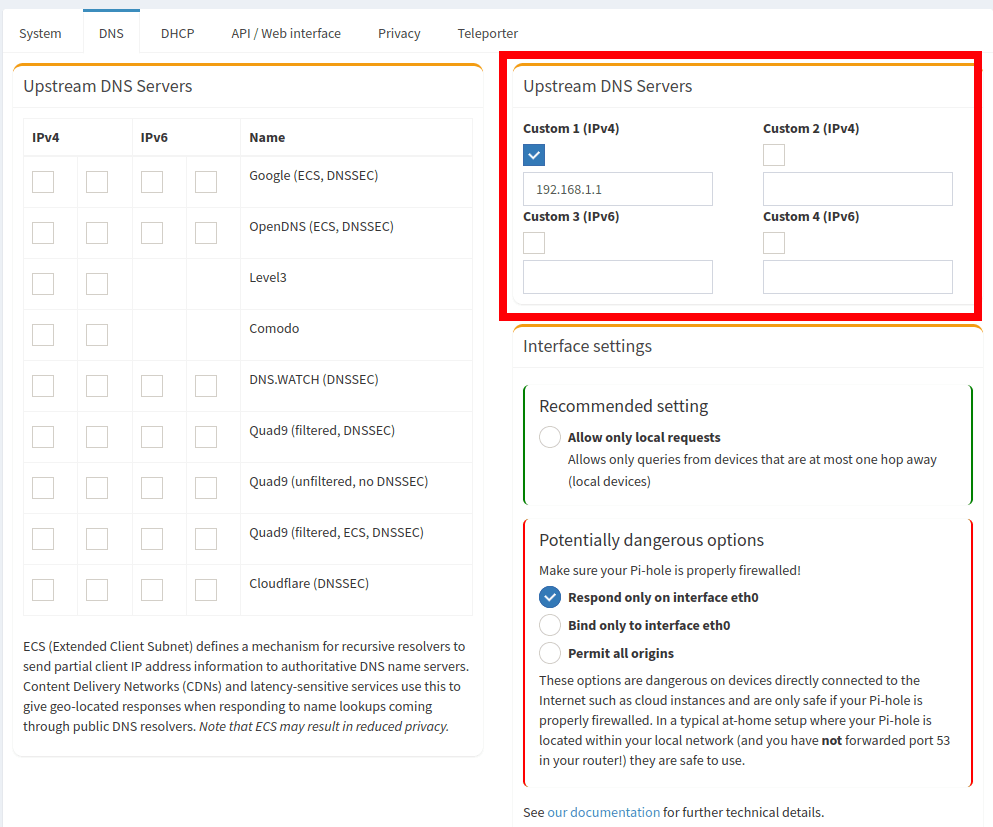Enable the Custom 2 (IPv4) checkbox
This screenshot has width=993, height=827.
point(773,155)
